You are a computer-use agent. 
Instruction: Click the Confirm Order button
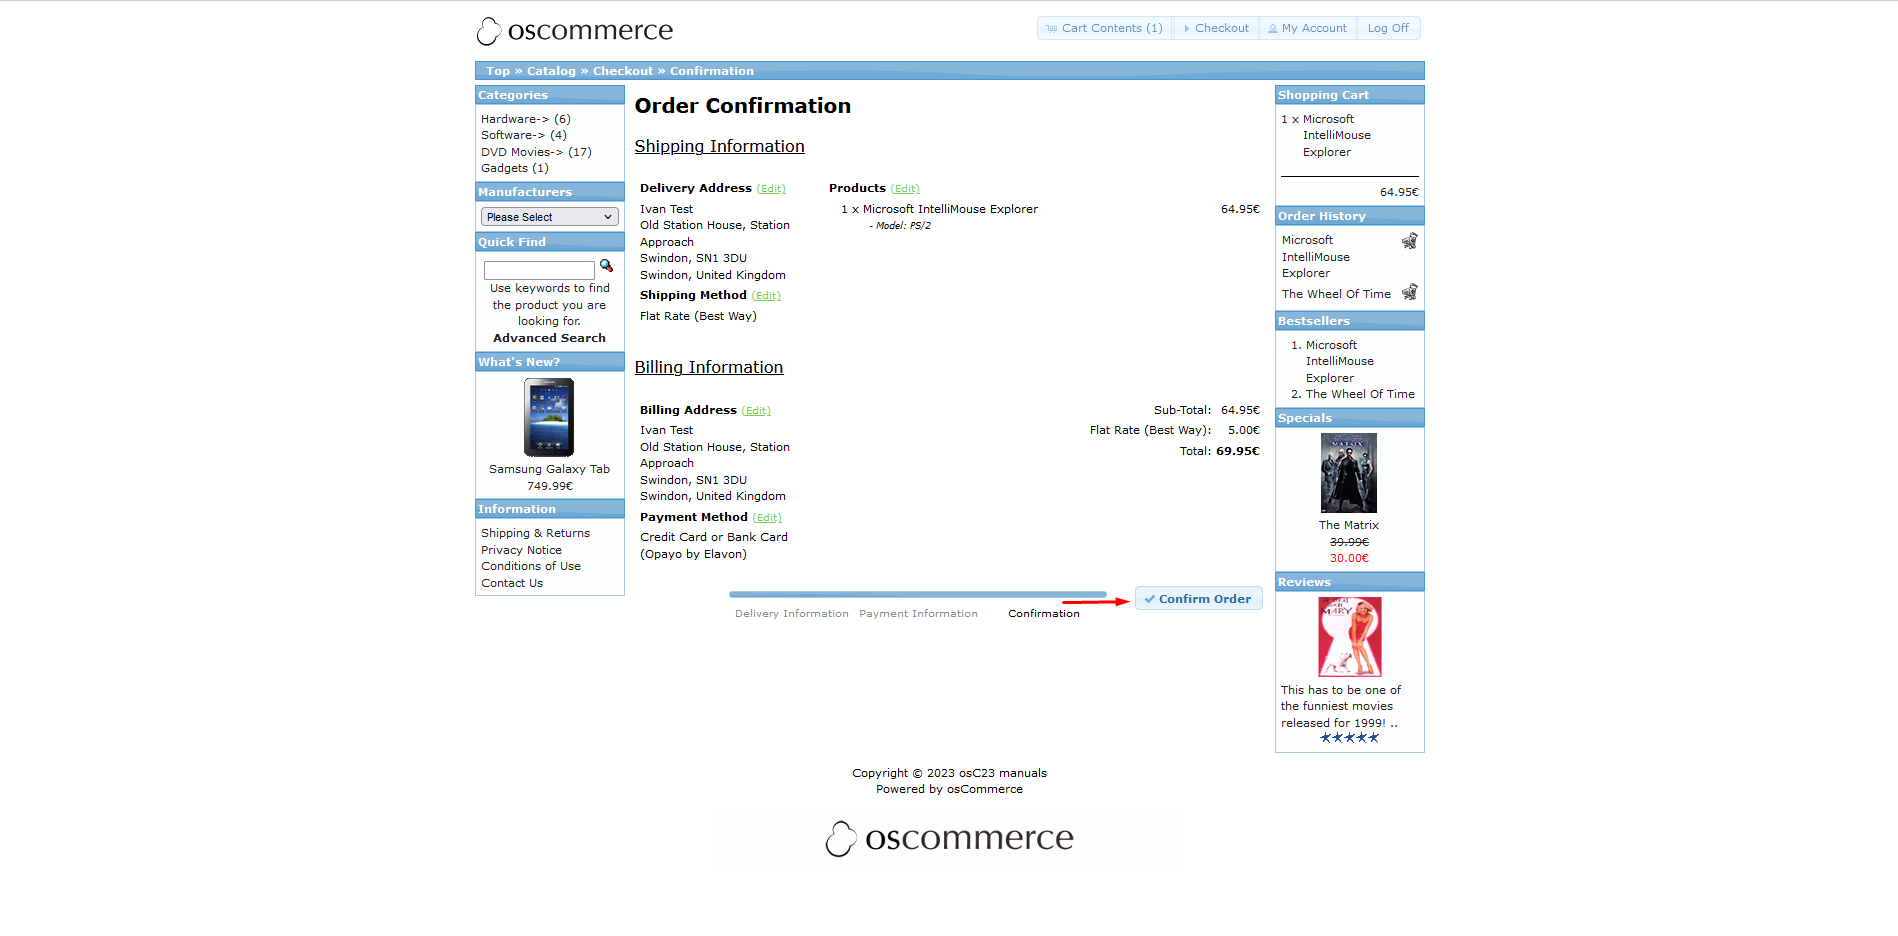[x=1198, y=599]
